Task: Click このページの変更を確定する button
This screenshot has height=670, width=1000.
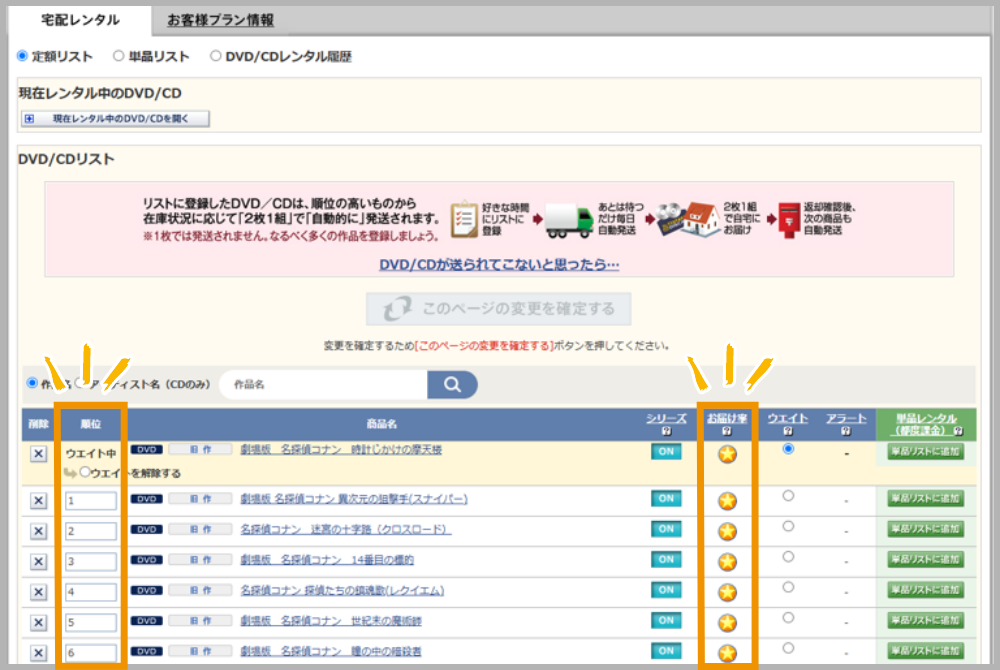Action: point(499,308)
